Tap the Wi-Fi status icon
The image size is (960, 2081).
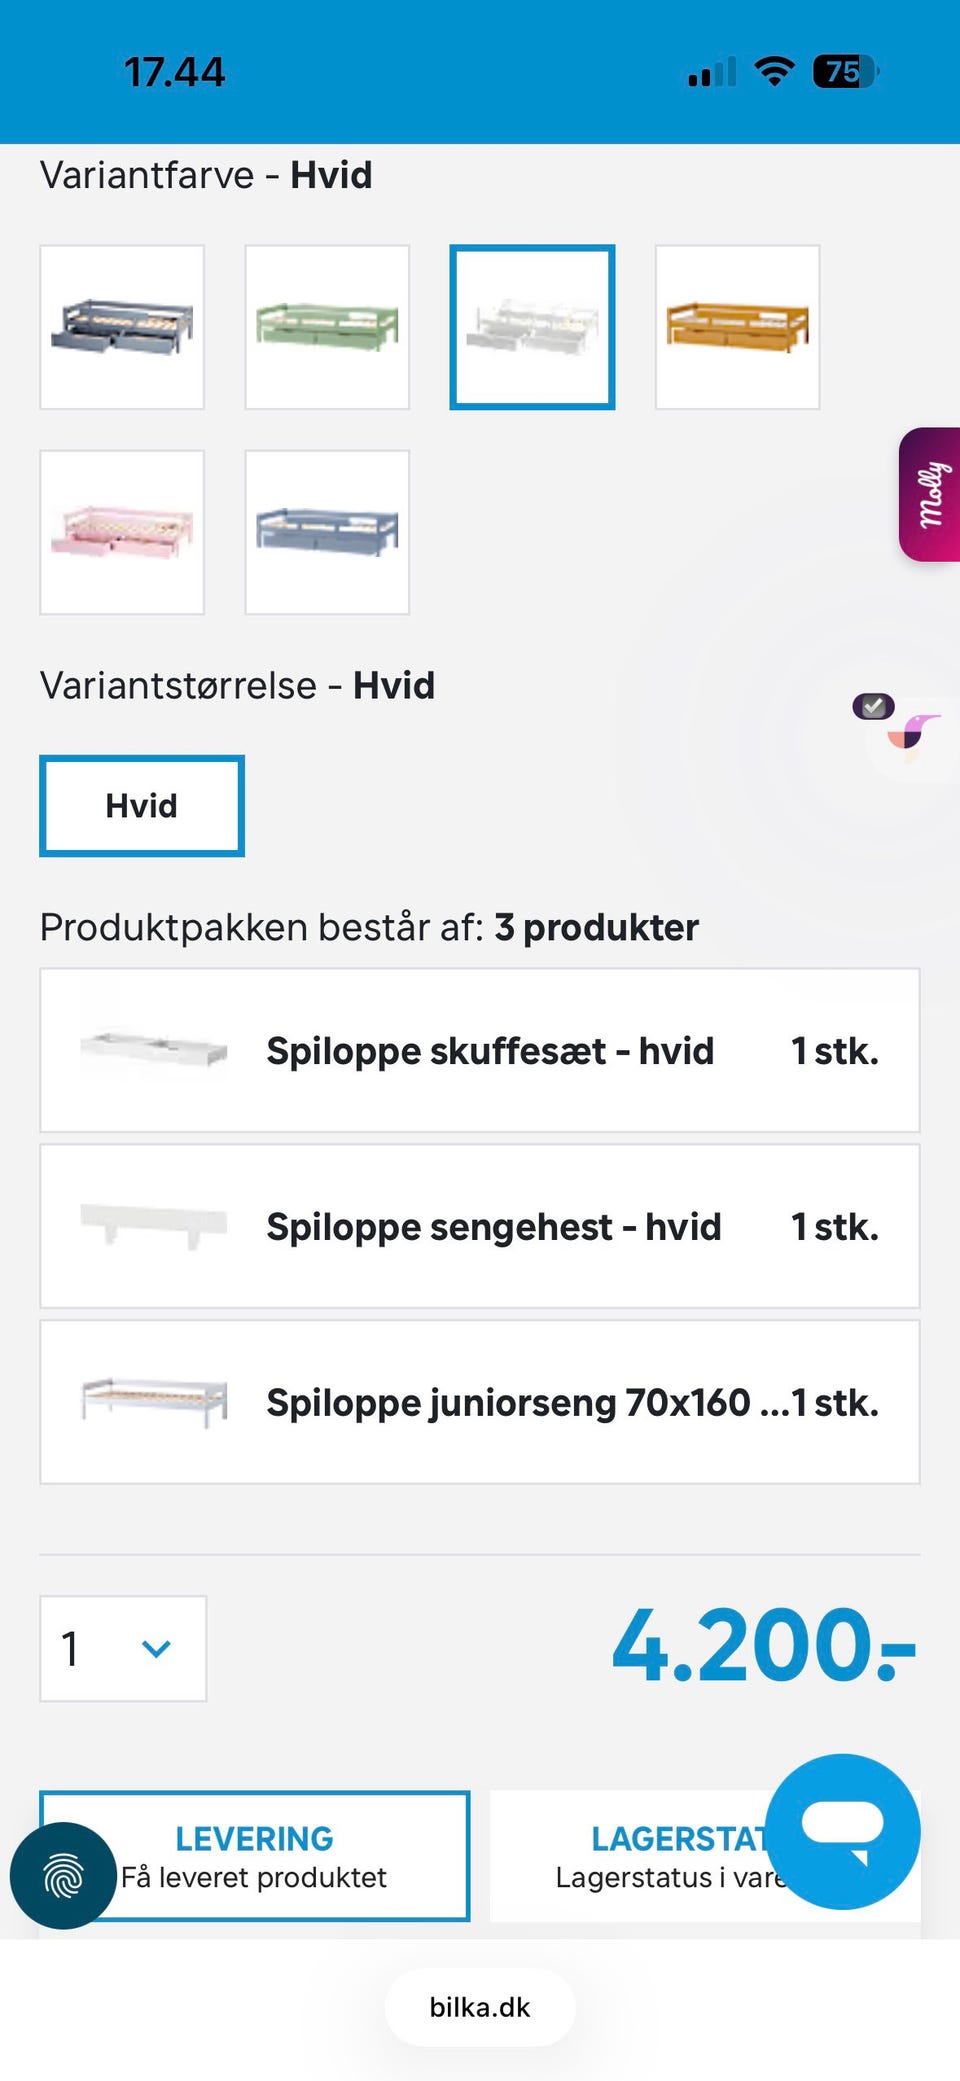pos(774,72)
